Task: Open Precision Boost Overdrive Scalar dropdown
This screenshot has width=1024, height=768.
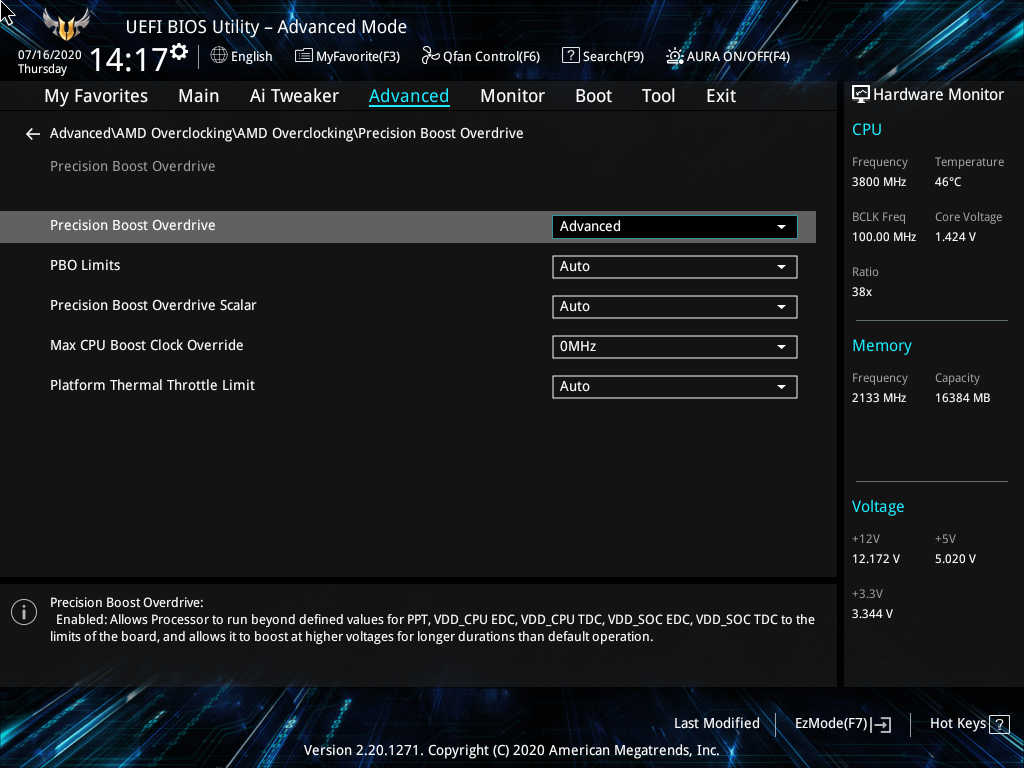Action: pyautogui.click(x=675, y=307)
